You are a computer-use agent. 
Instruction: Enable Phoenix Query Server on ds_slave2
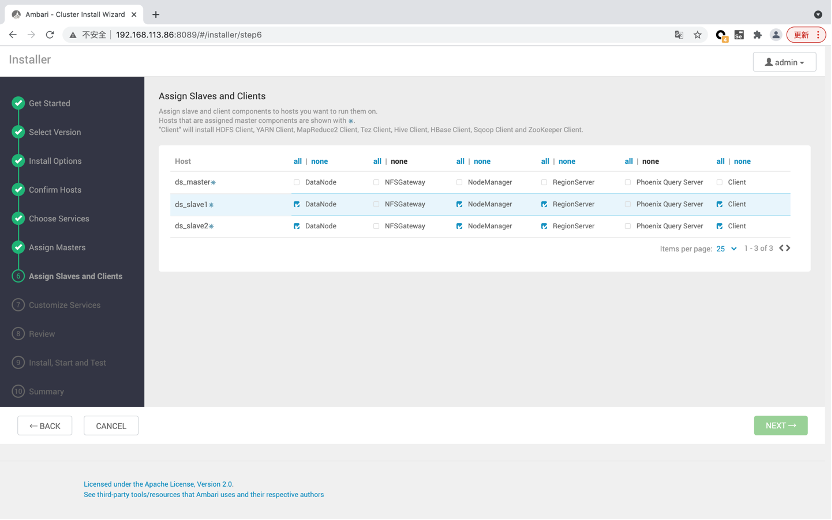click(x=628, y=226)
